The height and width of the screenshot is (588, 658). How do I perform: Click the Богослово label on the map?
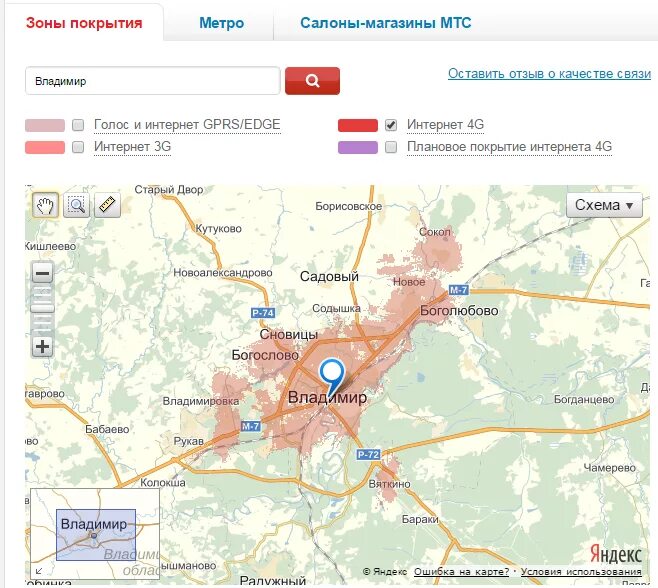265,355
